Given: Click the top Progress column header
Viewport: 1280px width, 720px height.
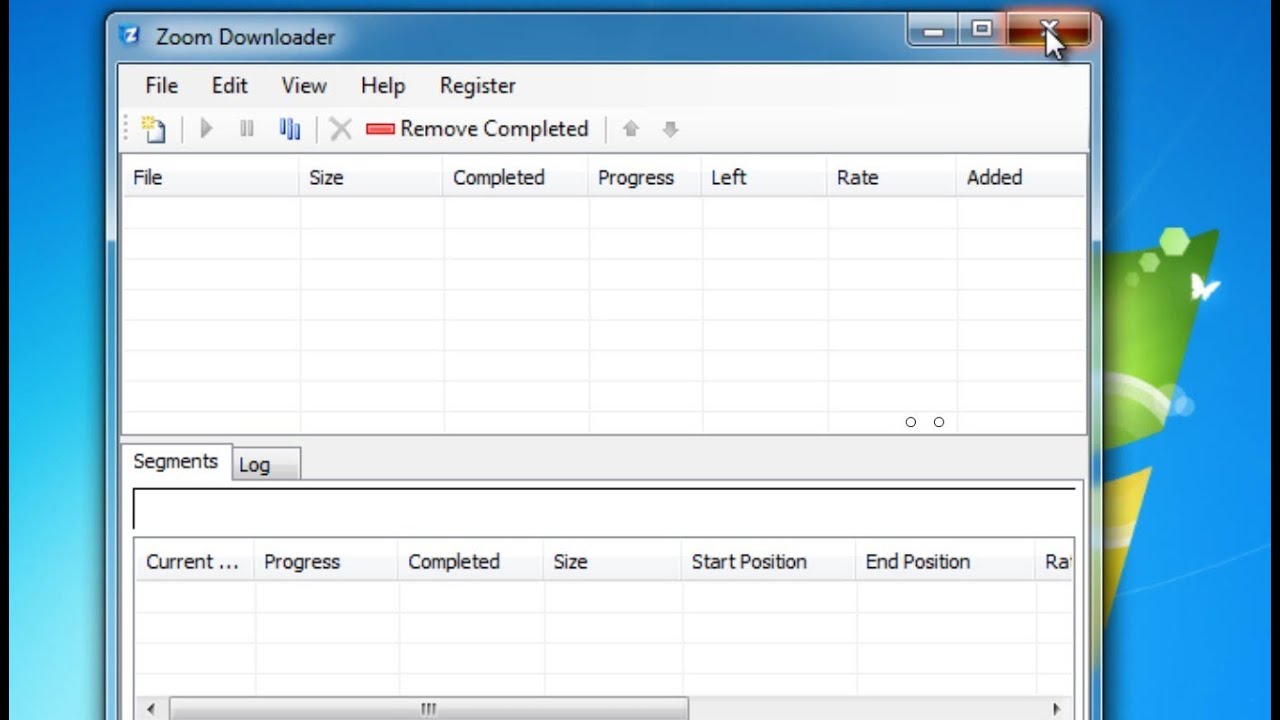Looking at the screenshot, I should coord(645,178).
